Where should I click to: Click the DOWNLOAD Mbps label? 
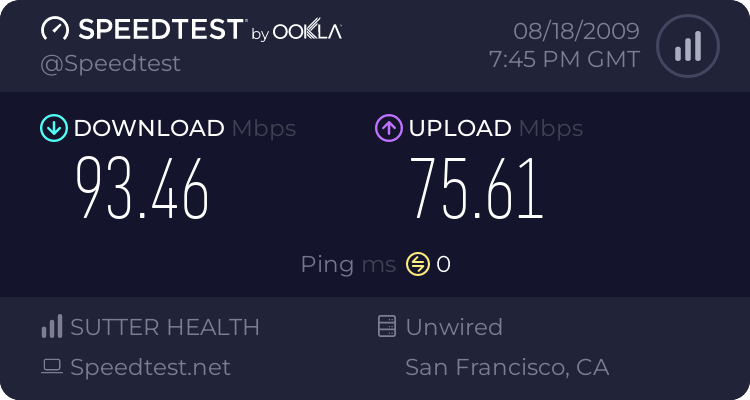click(x=185, y=128)
